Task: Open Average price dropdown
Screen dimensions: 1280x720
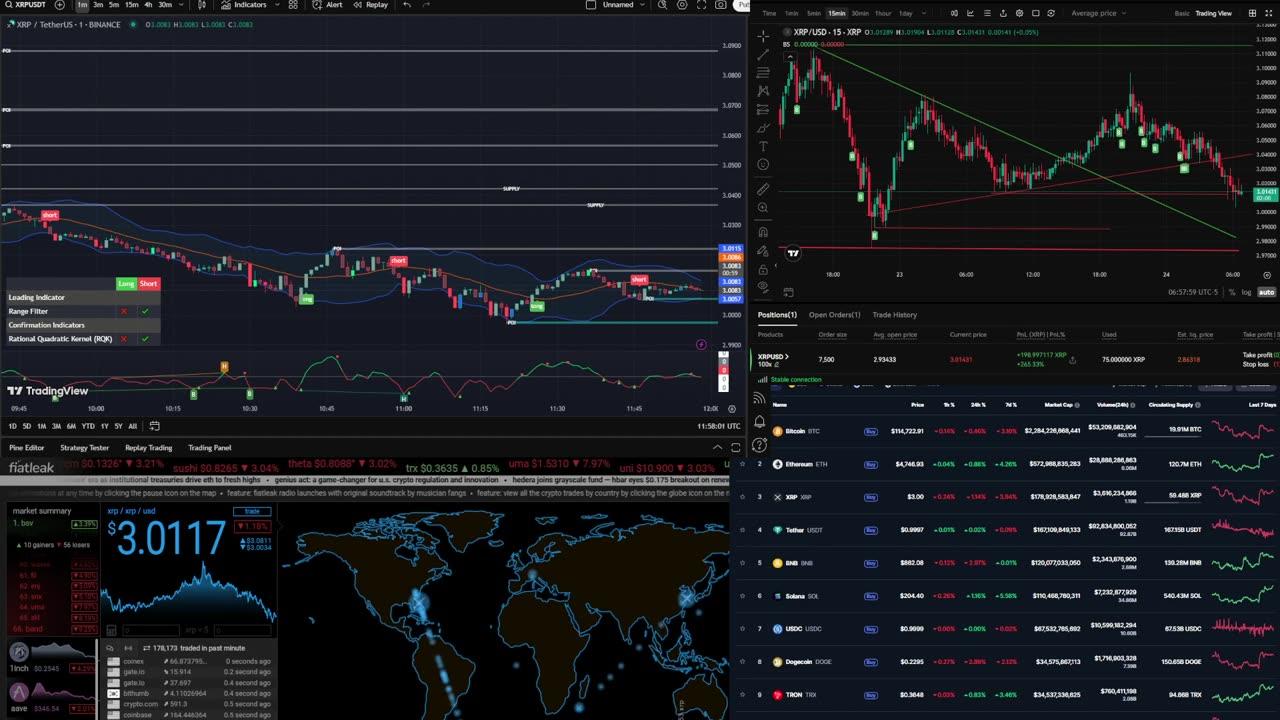Action: [x=1101, y=13]
